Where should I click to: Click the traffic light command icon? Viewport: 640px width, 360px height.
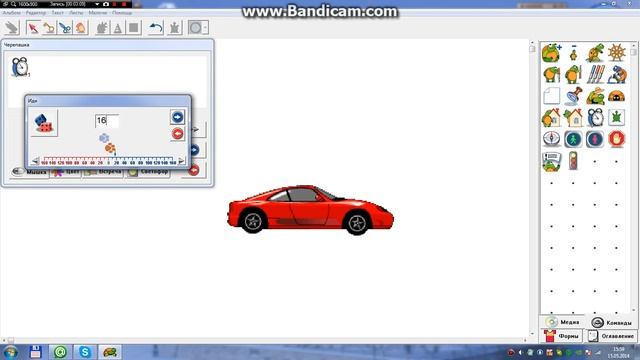pos(573,161)
